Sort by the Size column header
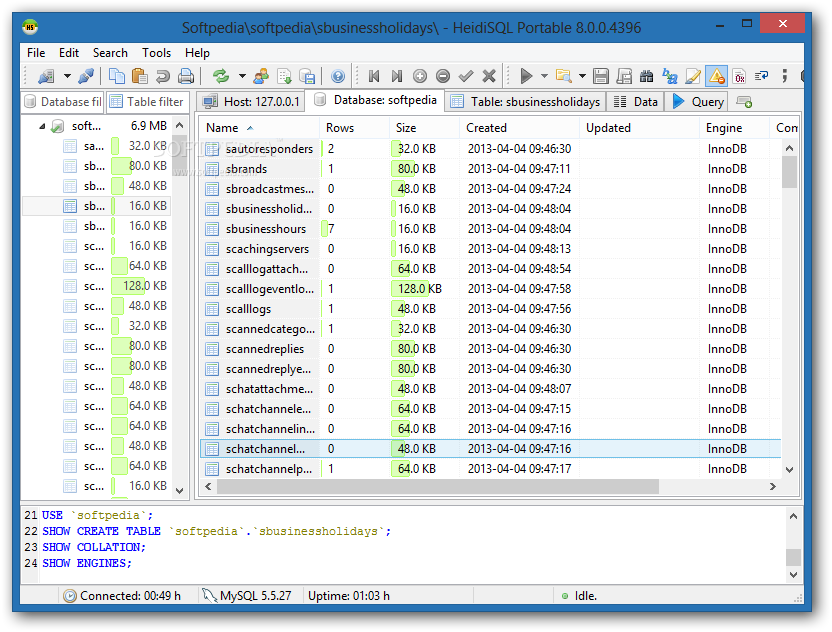This screenshot has width=832, height=632. (x=424, y=128)
